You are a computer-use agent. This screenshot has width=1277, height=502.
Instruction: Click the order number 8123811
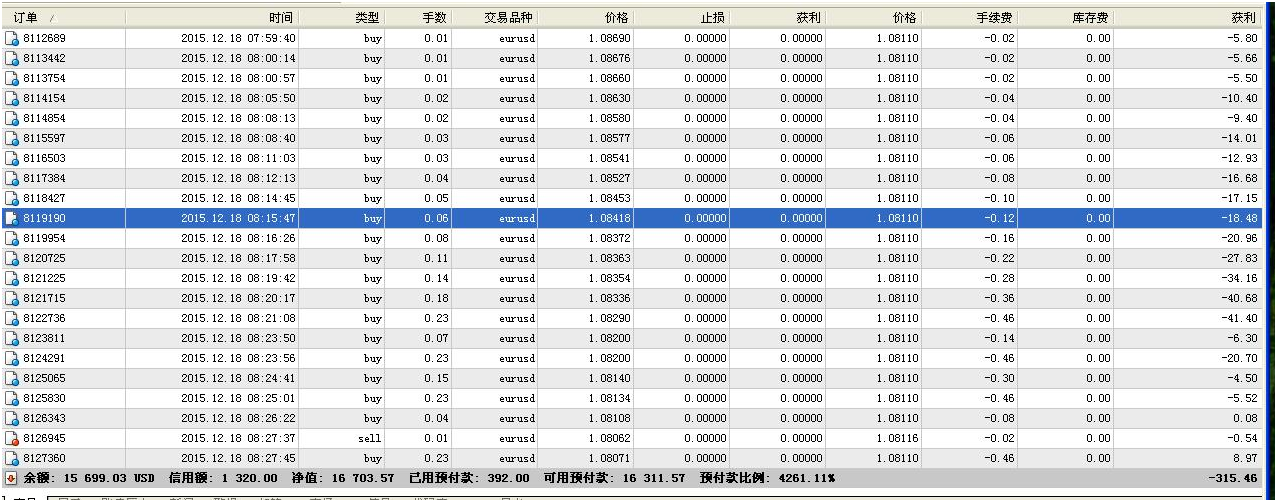click(44, 338)
